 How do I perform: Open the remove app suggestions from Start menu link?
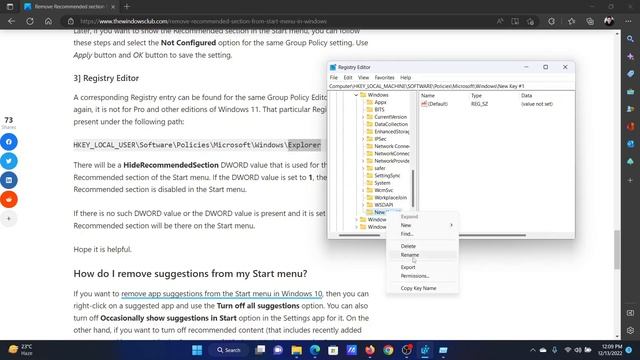coord(222,293)
